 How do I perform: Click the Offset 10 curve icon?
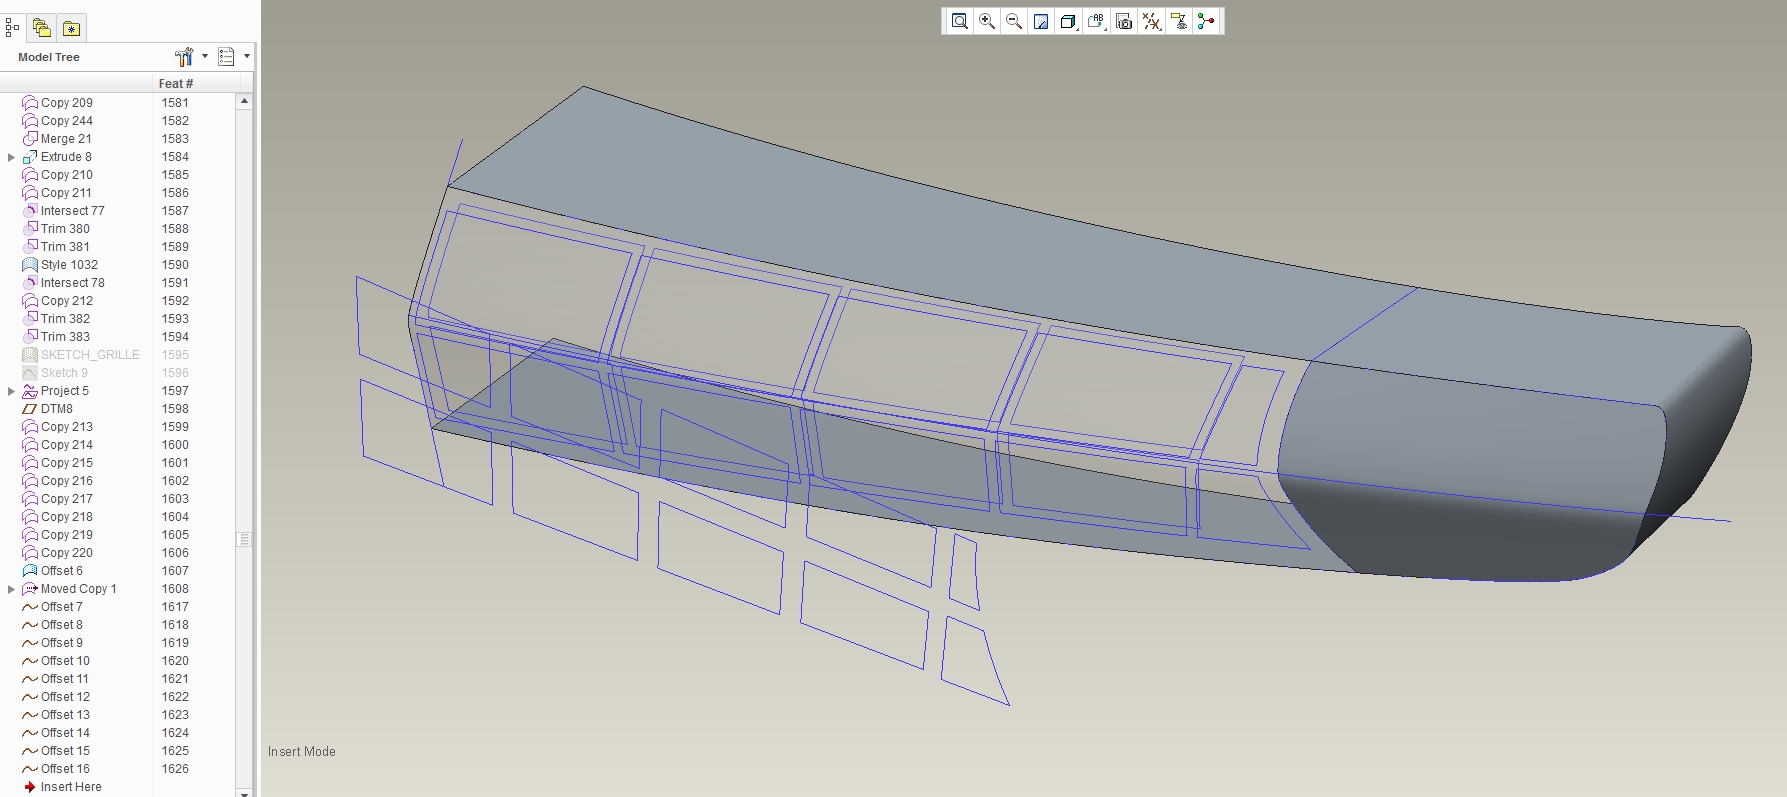tap(30, 661)
